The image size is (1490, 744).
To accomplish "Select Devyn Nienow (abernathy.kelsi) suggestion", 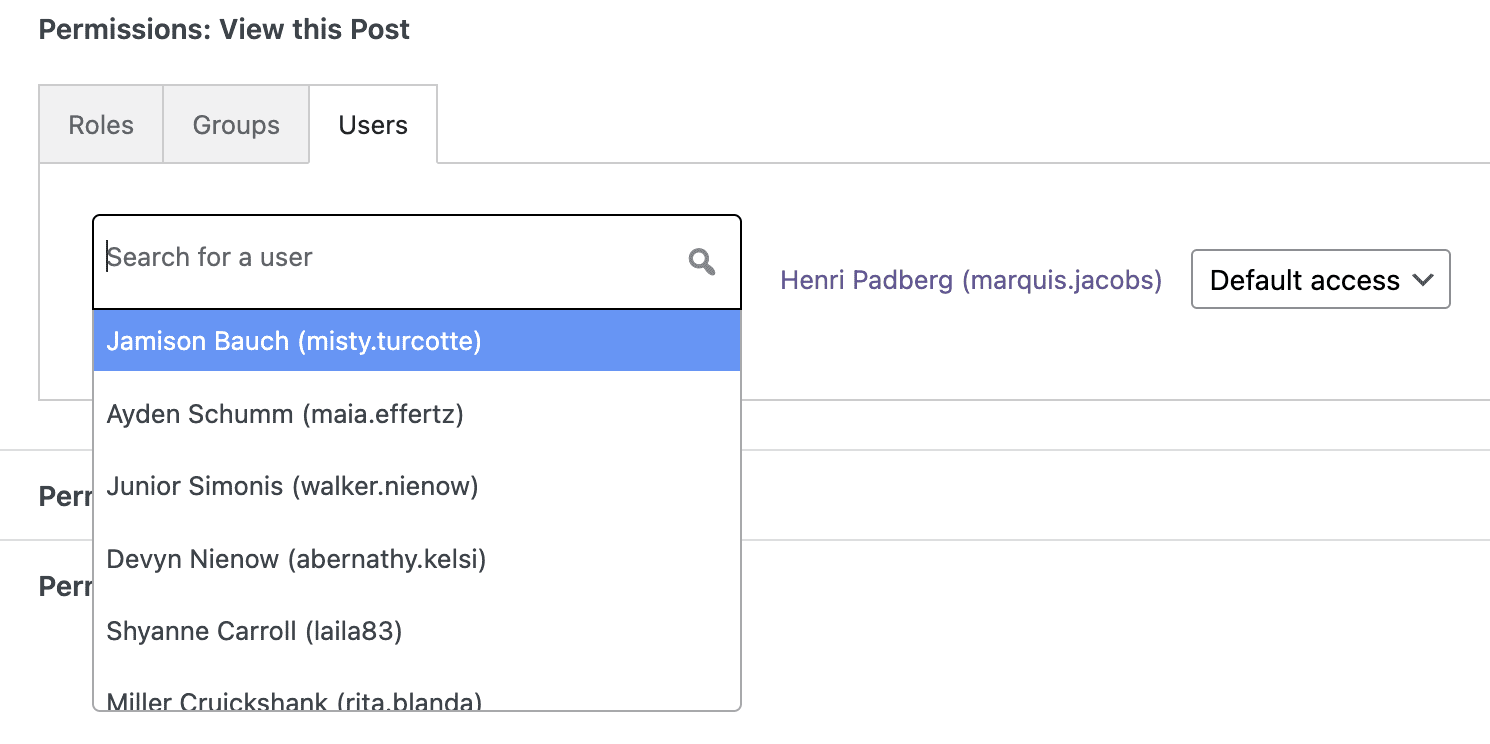I will point(296,559).
